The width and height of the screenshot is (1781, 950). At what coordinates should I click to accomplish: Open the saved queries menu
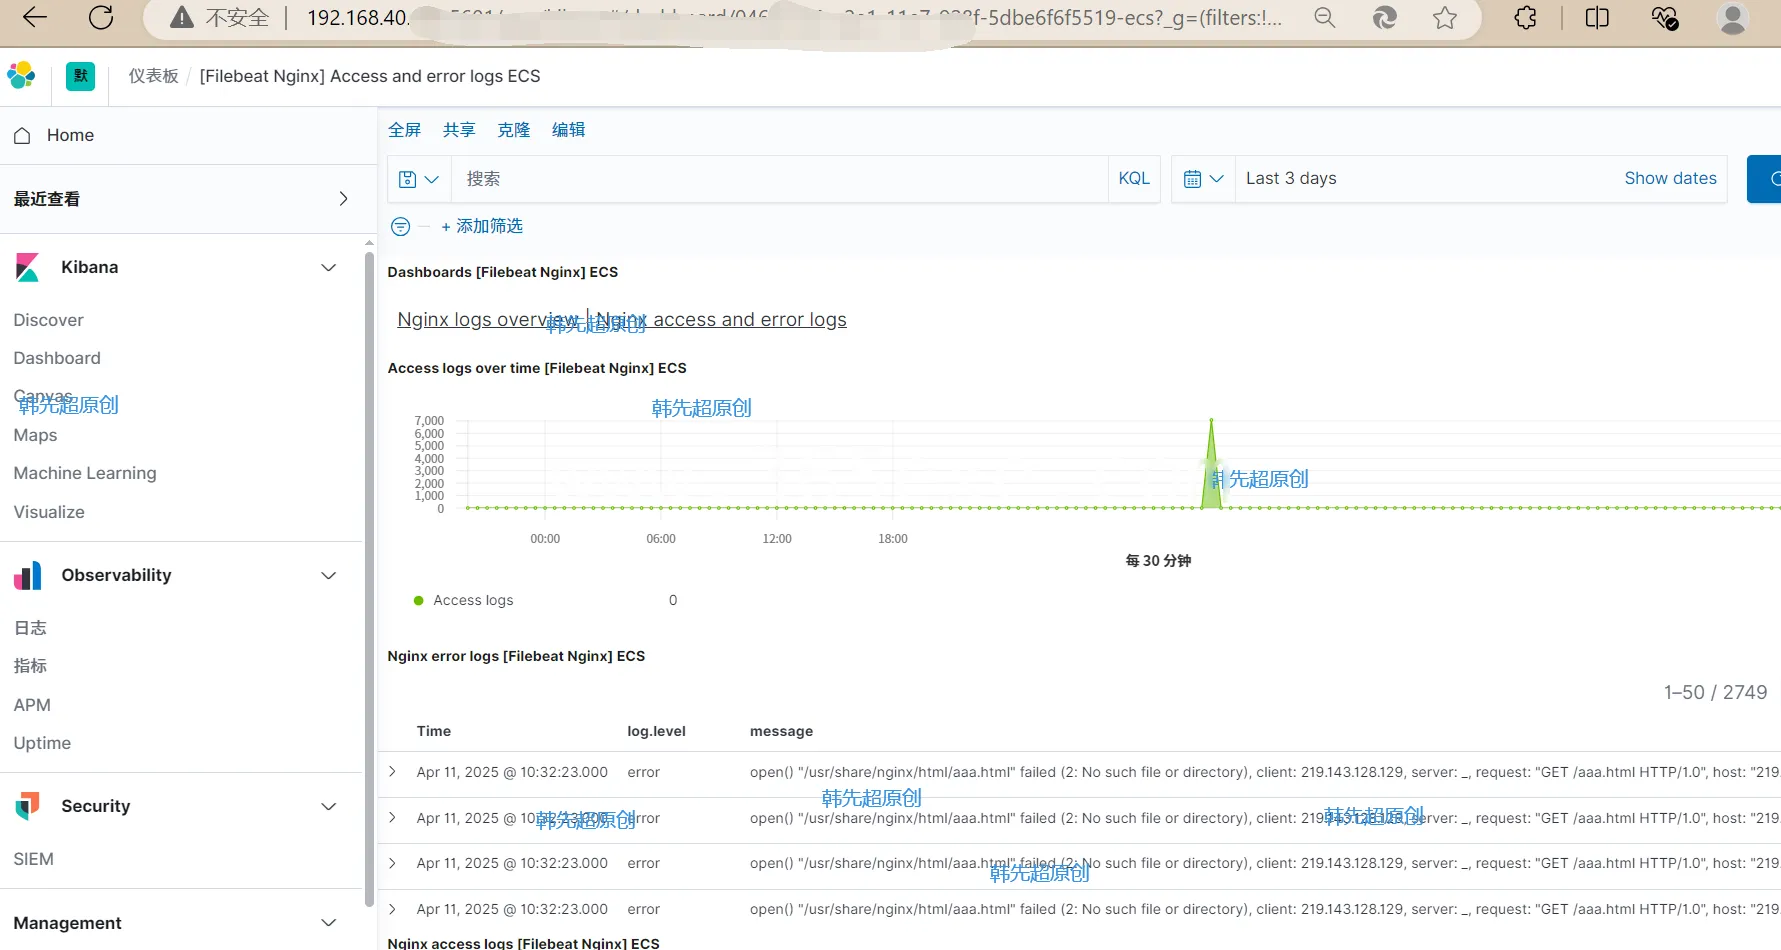[419, 179]
